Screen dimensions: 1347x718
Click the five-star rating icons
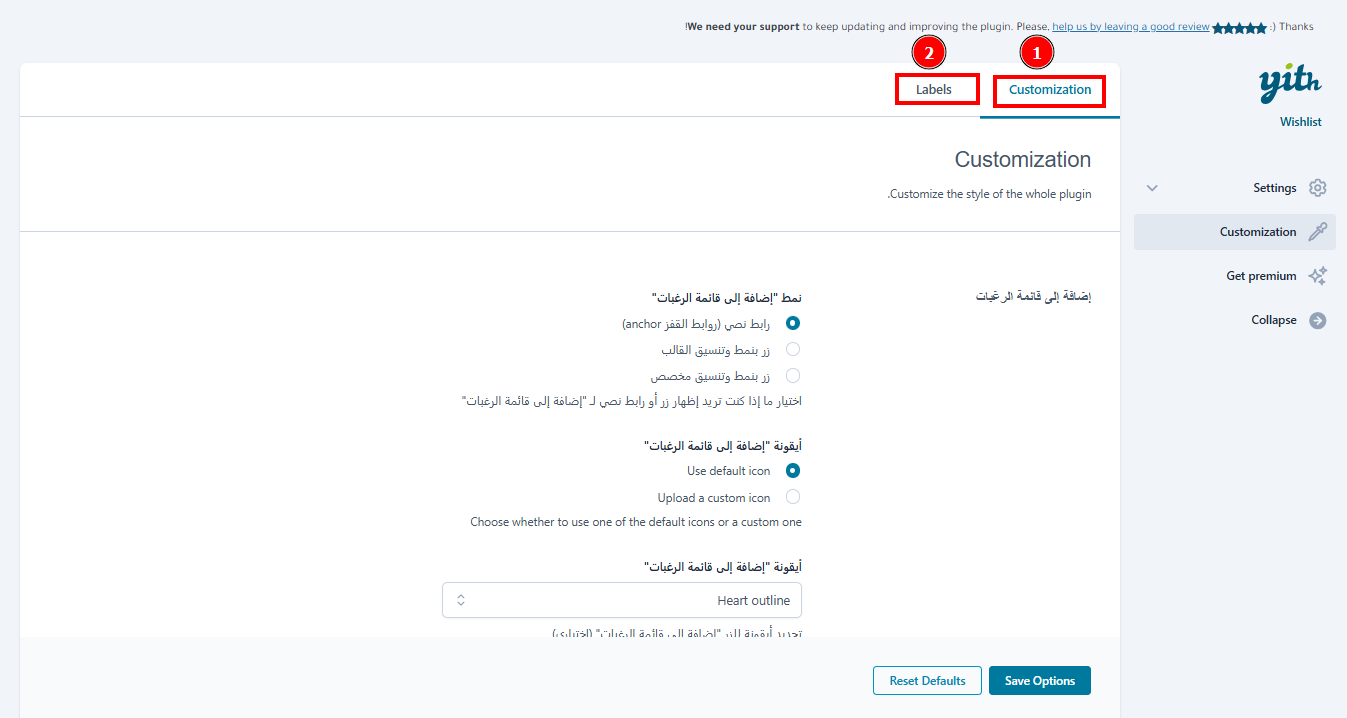(x=1239, y=28)
